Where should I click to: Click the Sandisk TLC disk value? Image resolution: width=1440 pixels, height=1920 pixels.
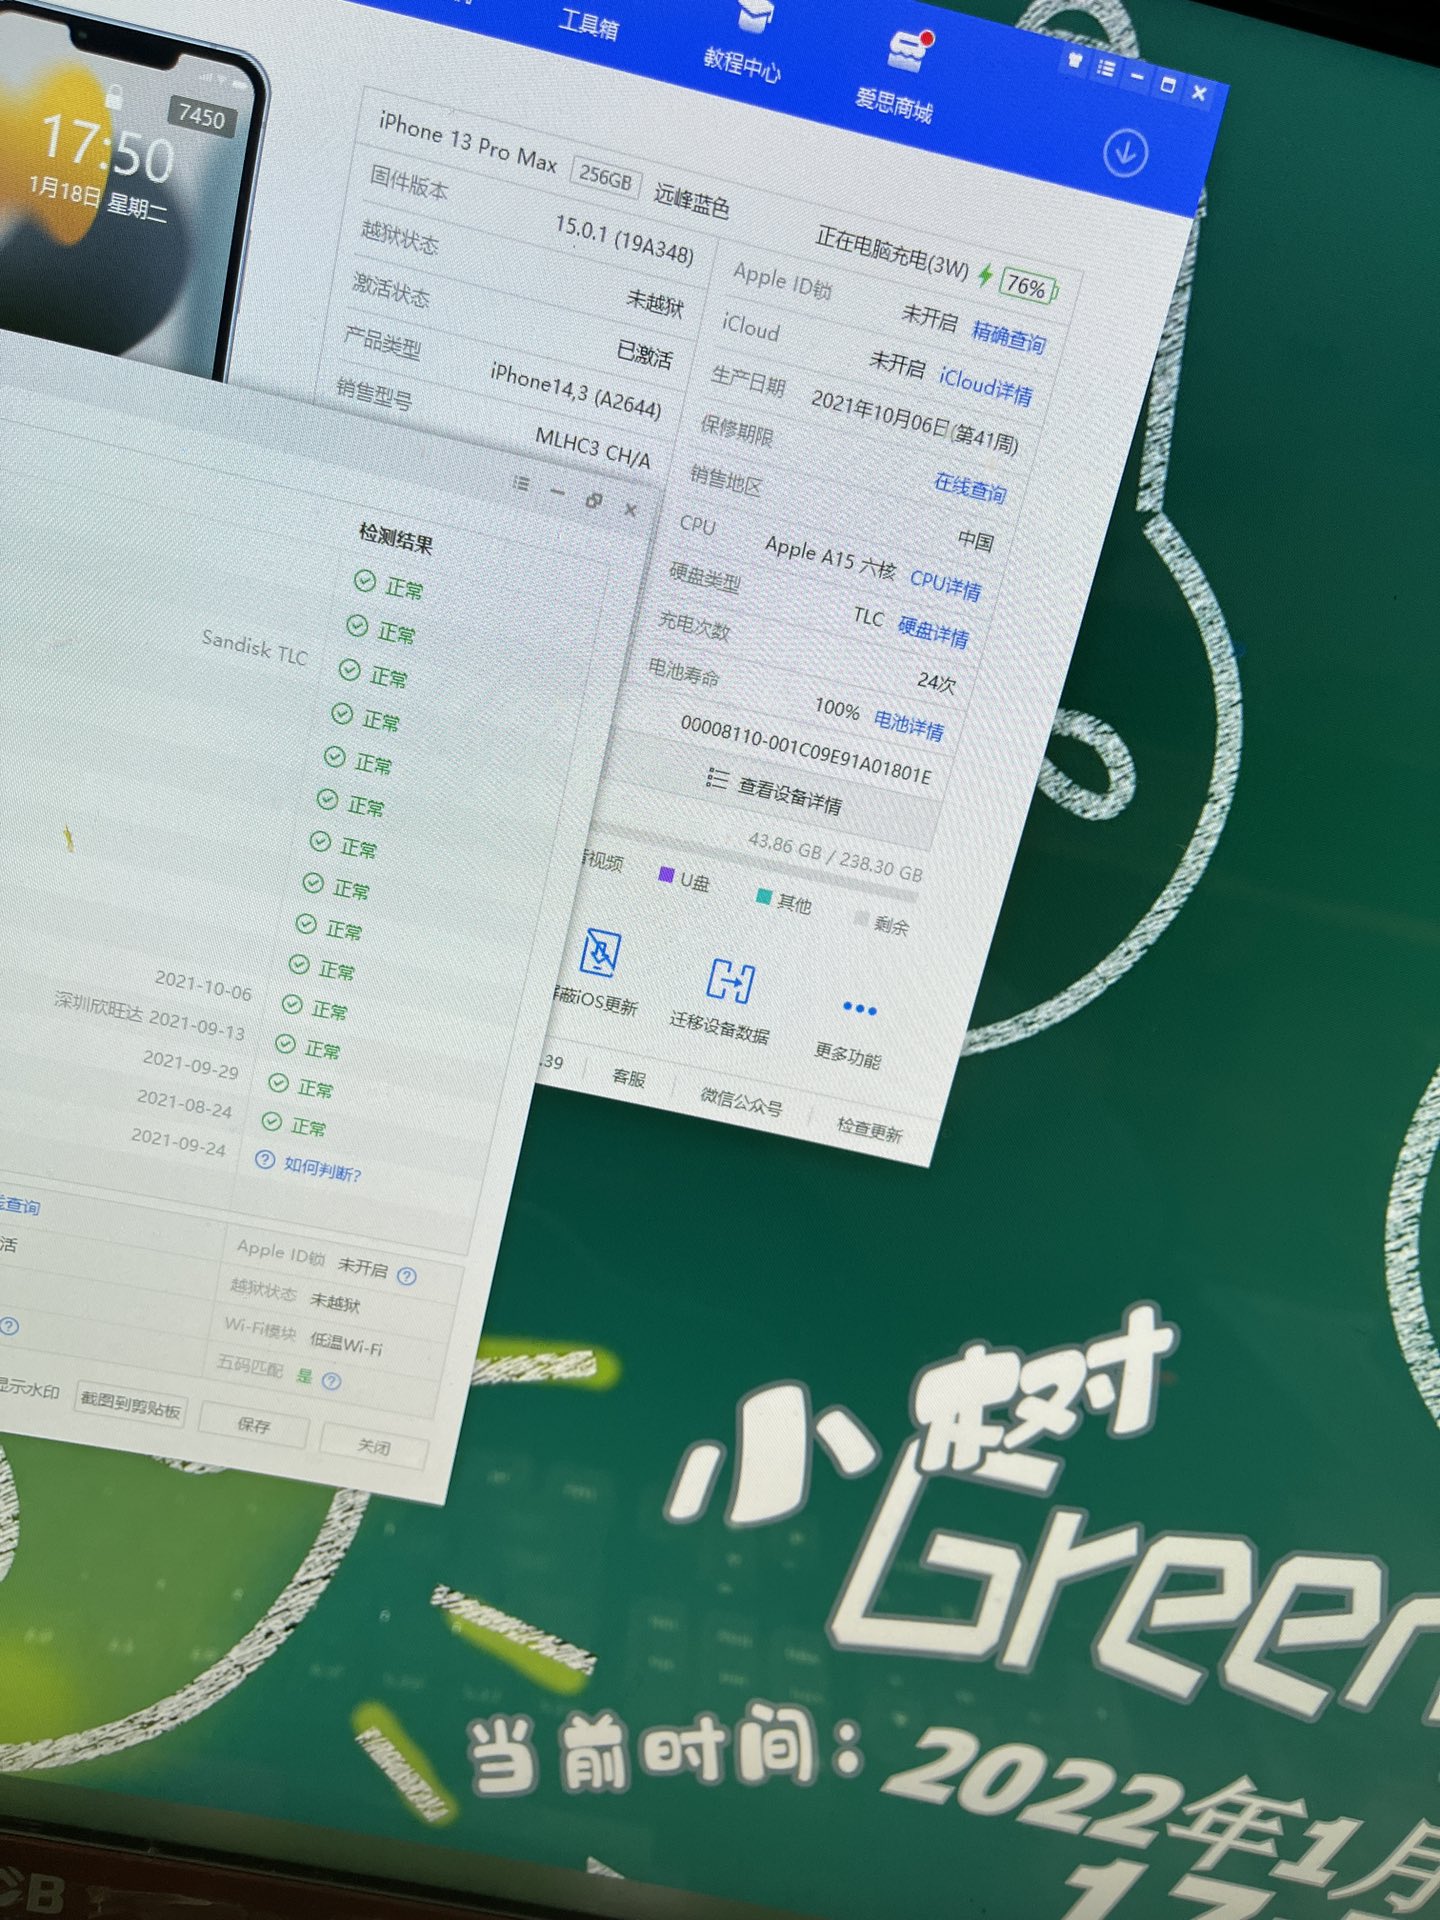coord(254,647)
